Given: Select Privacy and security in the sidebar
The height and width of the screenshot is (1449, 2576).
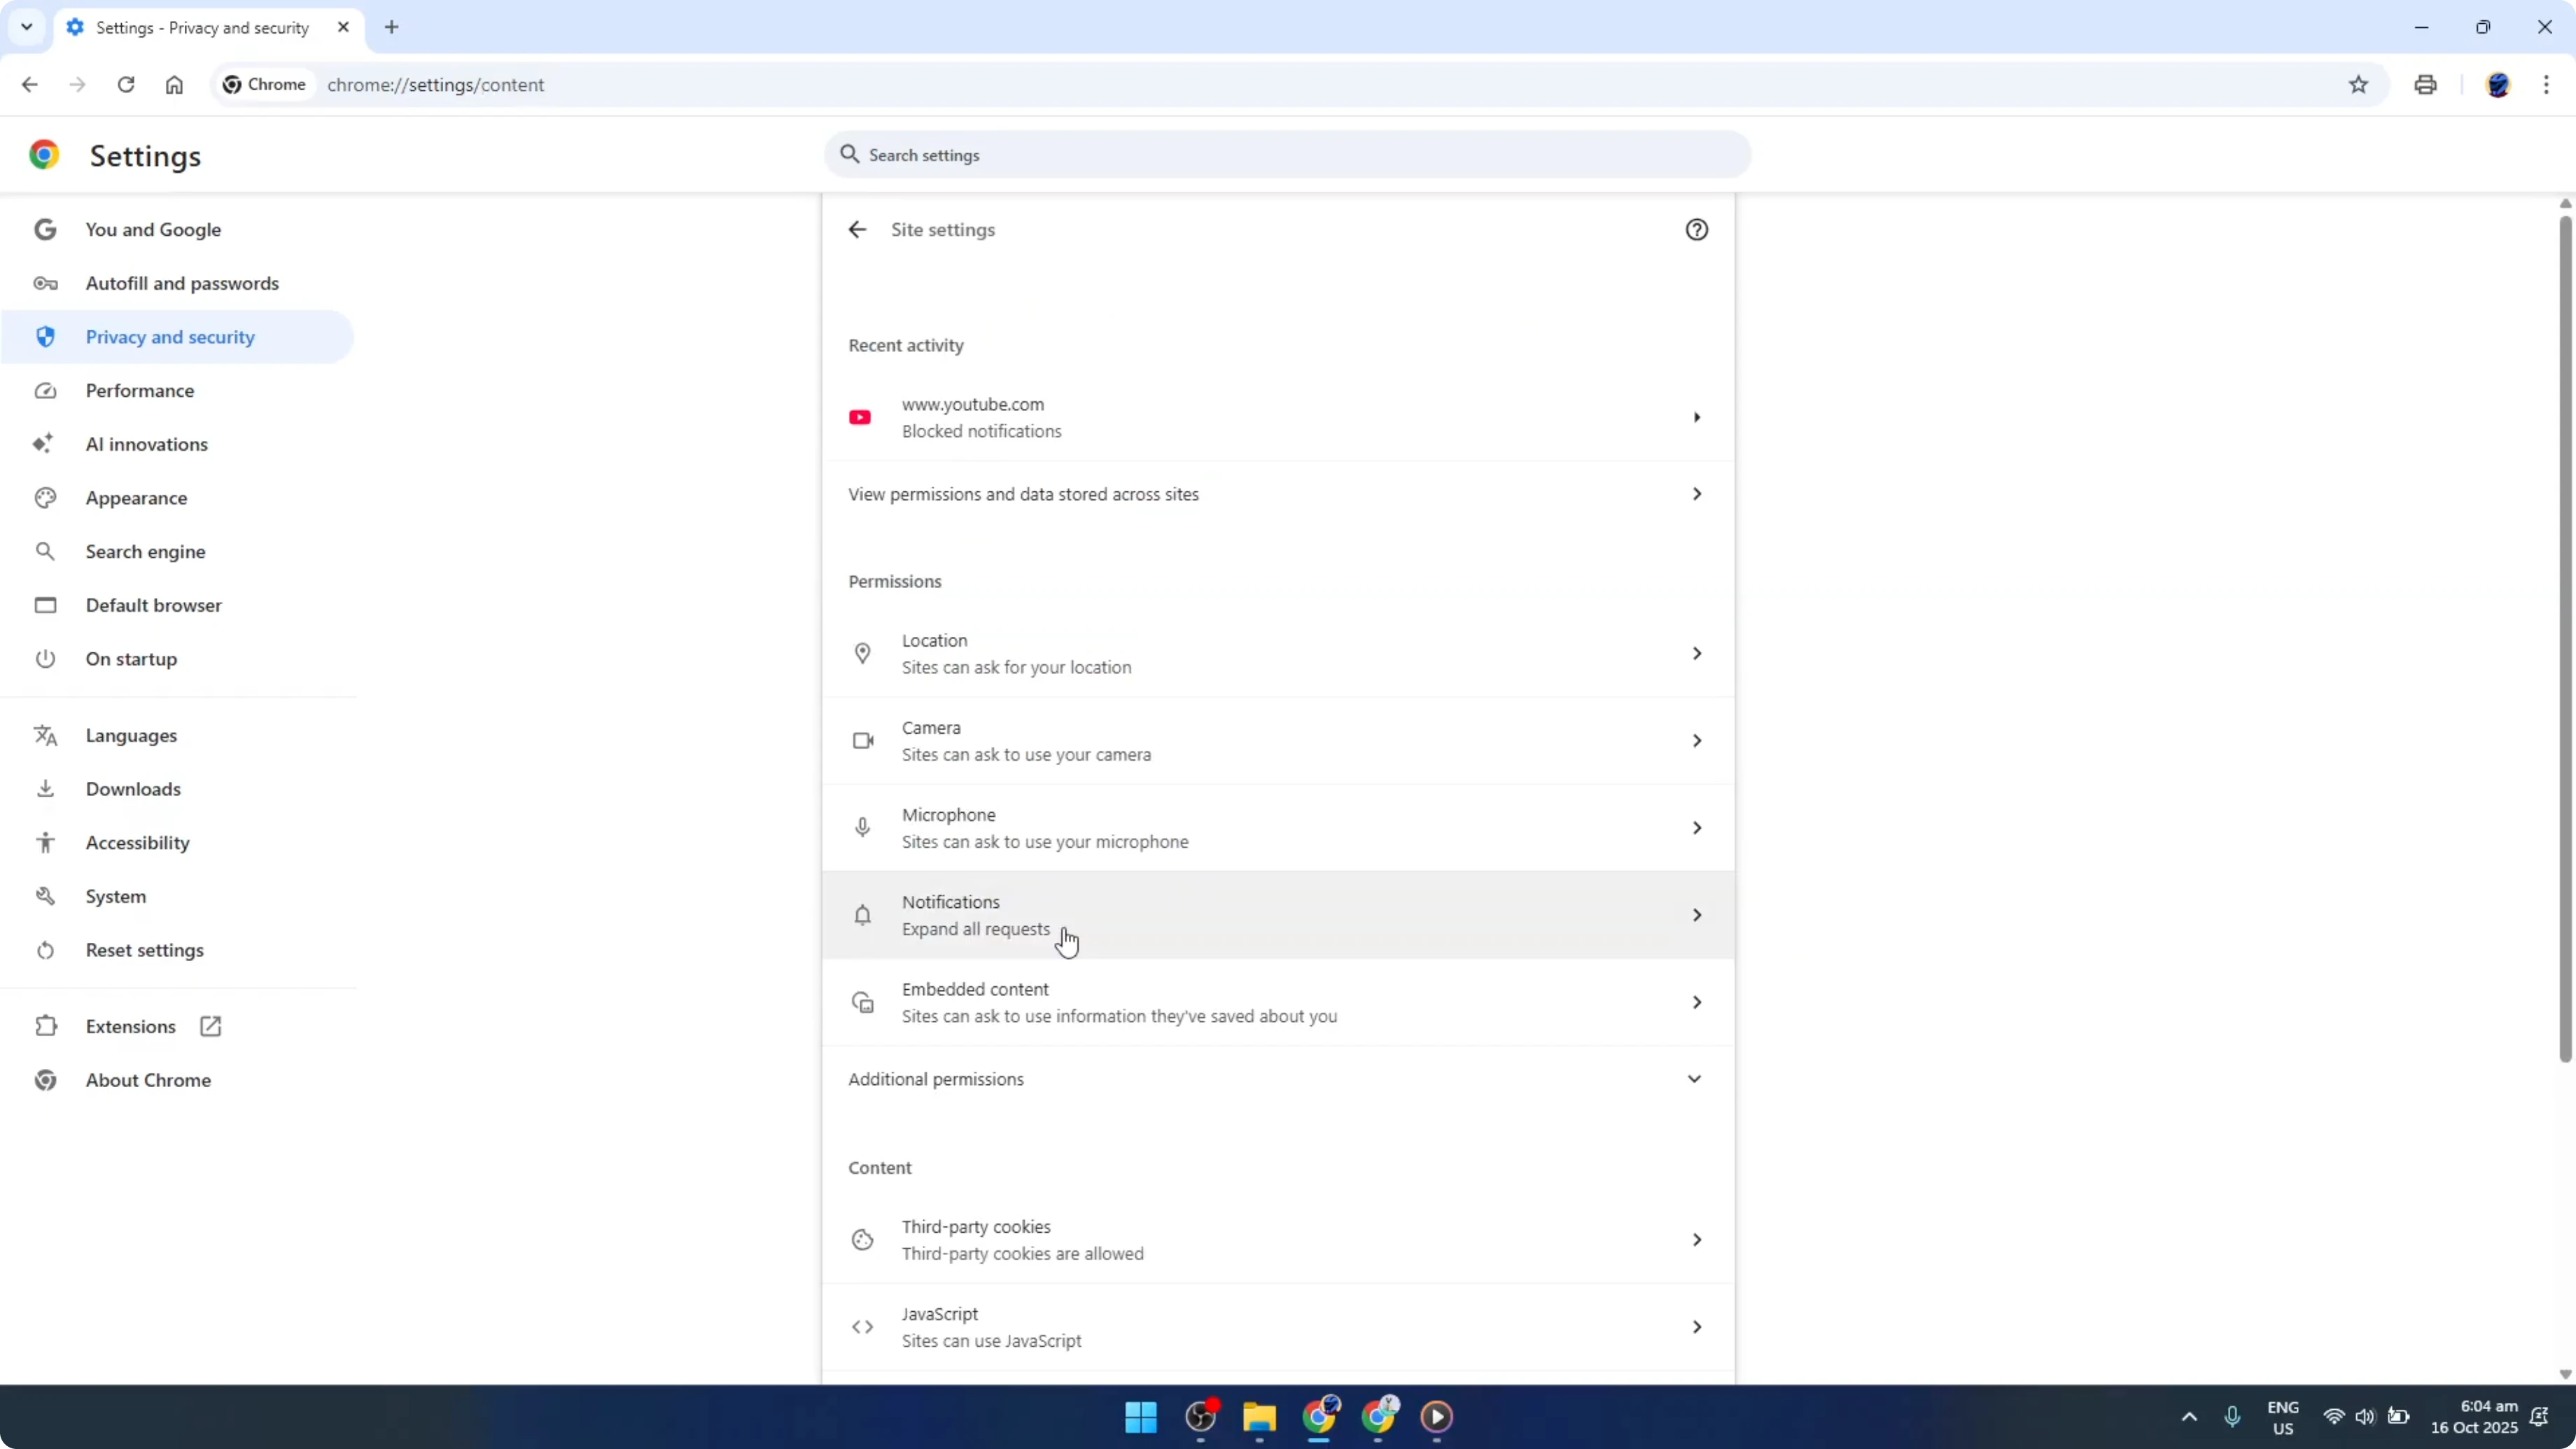Looking at the screenshot, I should click(x=170, y=337).
